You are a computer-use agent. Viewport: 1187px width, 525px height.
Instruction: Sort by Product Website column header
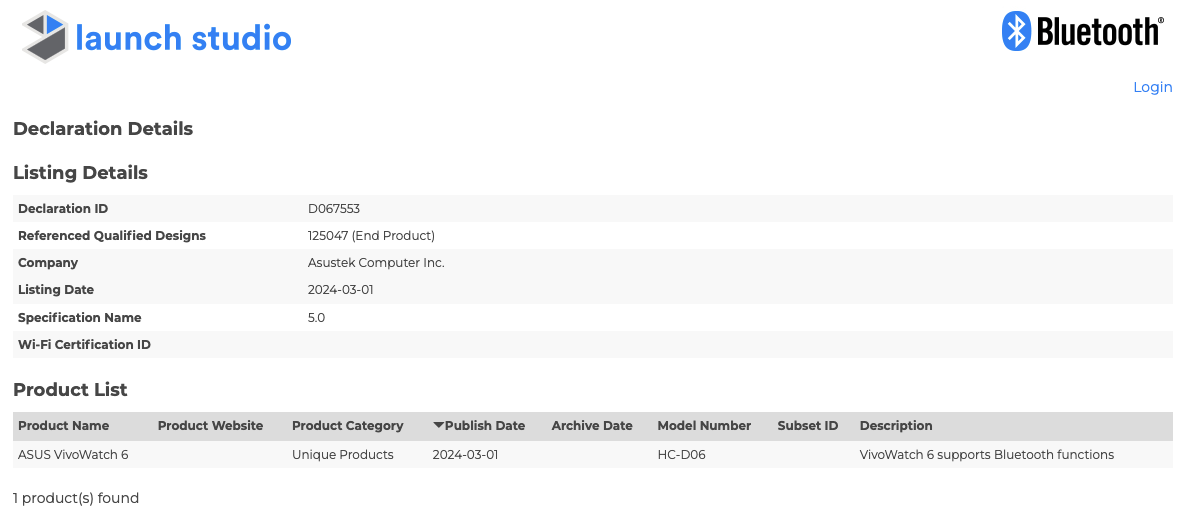(210, 425)
